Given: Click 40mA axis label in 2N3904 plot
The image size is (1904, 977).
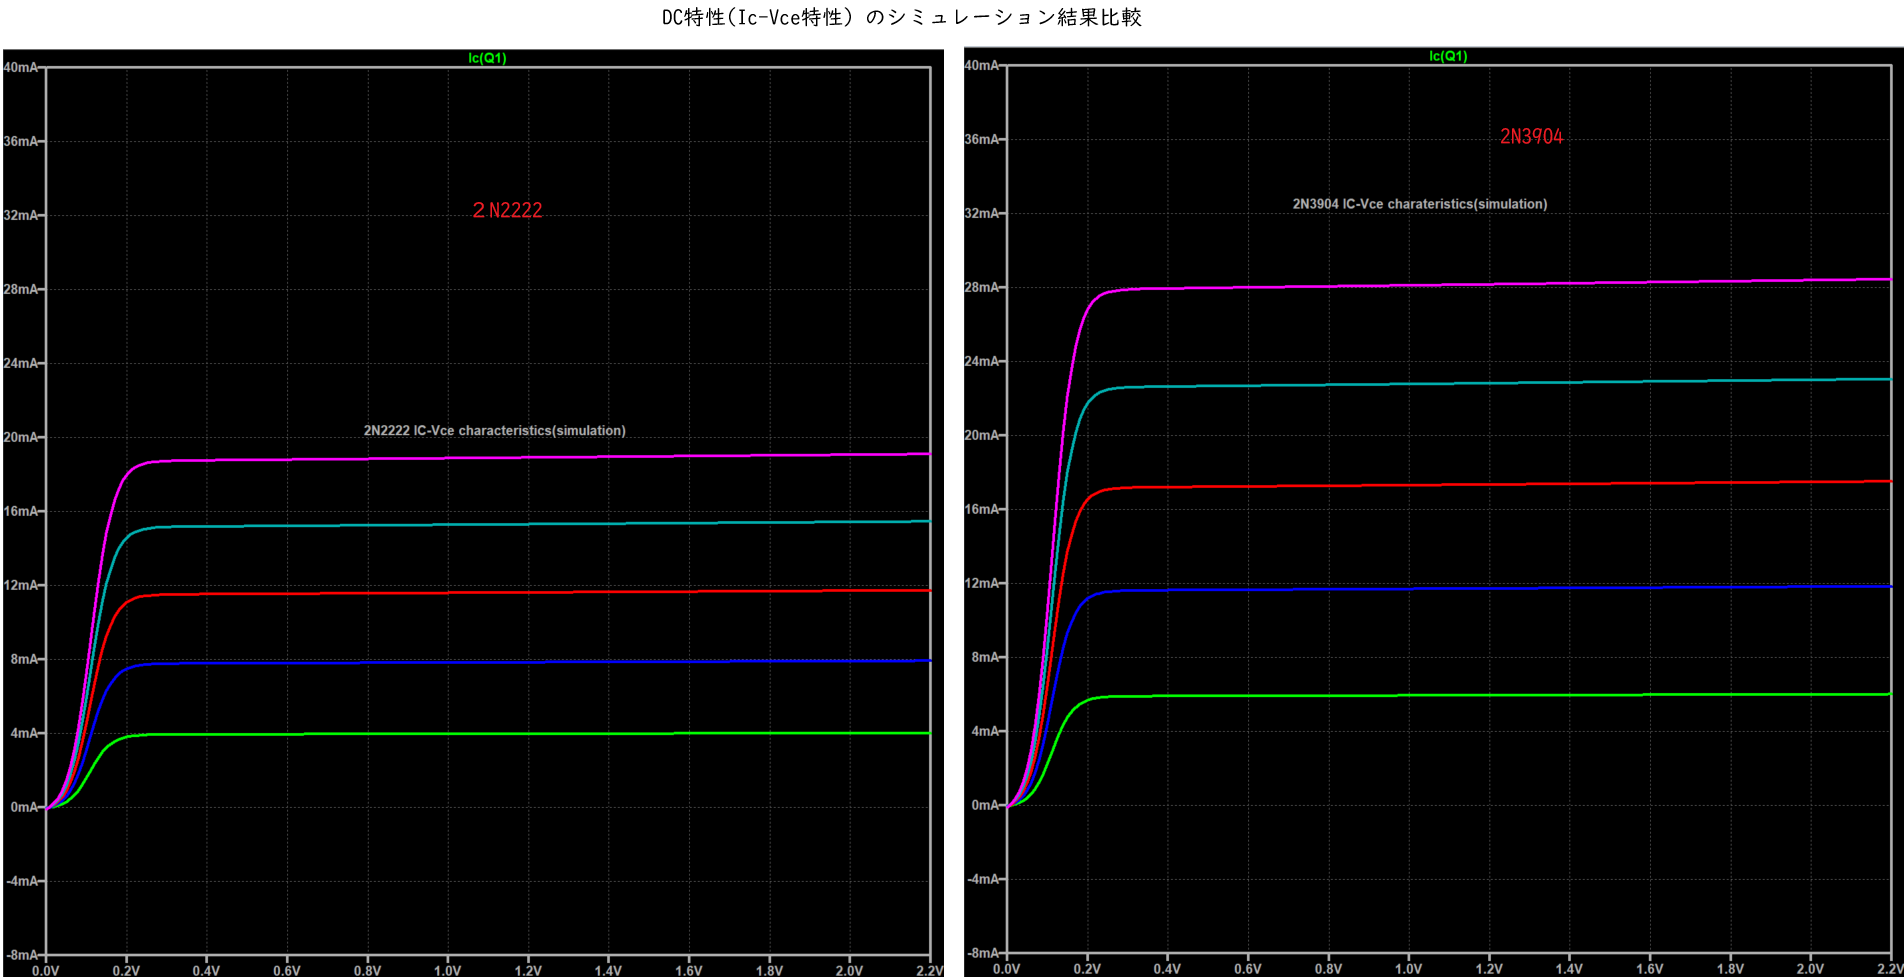Looking at the screenshot, I should point(981,66).
